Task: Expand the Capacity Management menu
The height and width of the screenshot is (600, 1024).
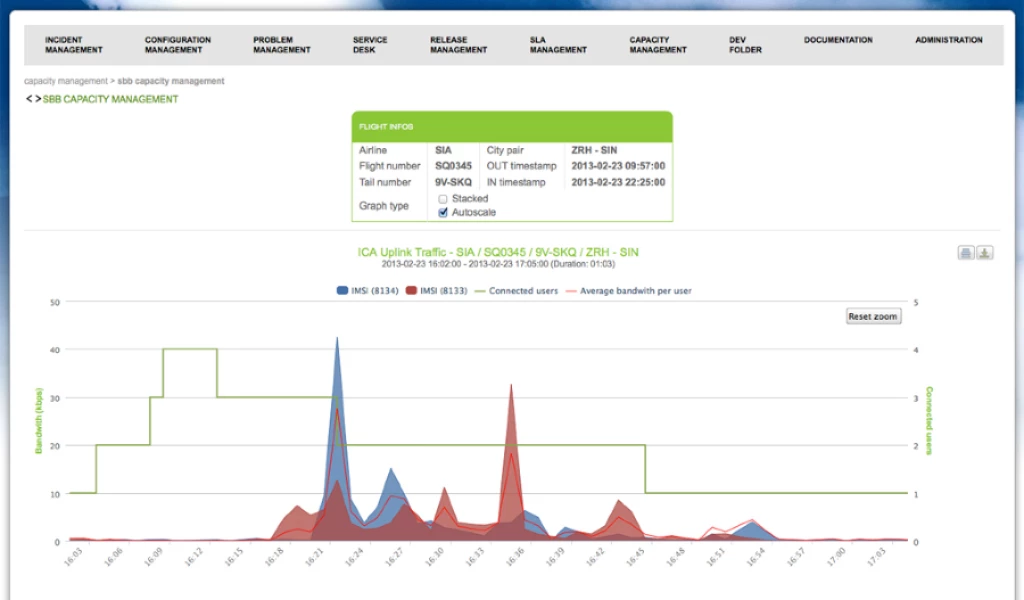Action: pos(657,45)
